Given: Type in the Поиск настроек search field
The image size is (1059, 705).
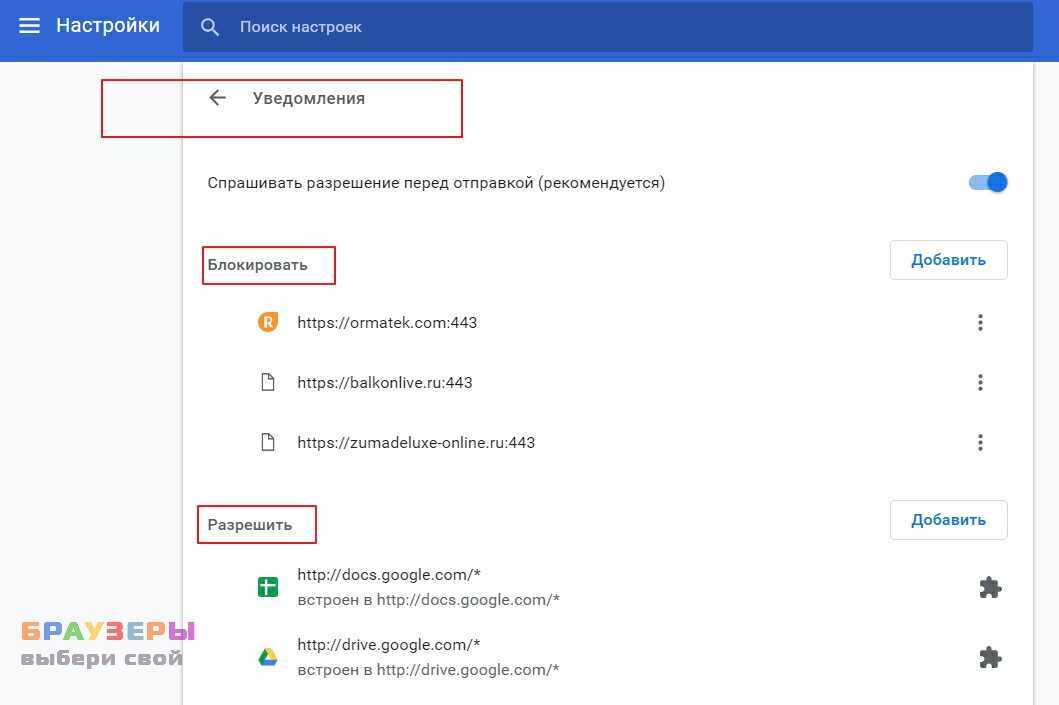Looking at the screenshot, I should click(x=600, y=27).
